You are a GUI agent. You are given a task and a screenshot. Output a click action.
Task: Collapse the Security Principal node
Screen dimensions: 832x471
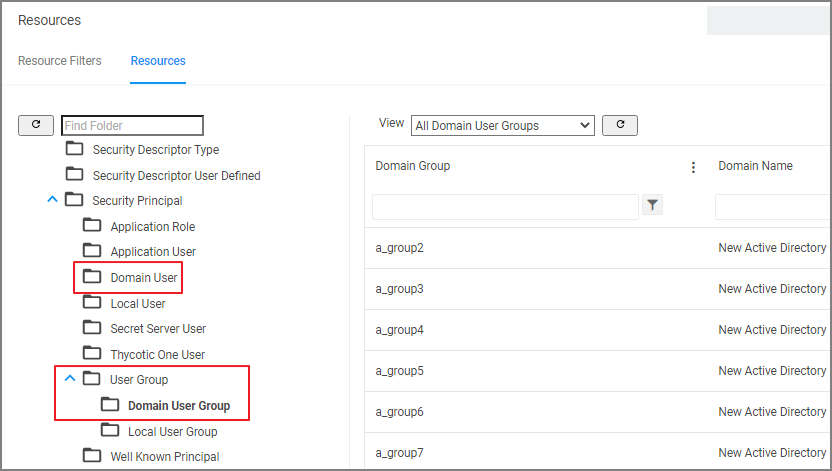pos(52,200)
